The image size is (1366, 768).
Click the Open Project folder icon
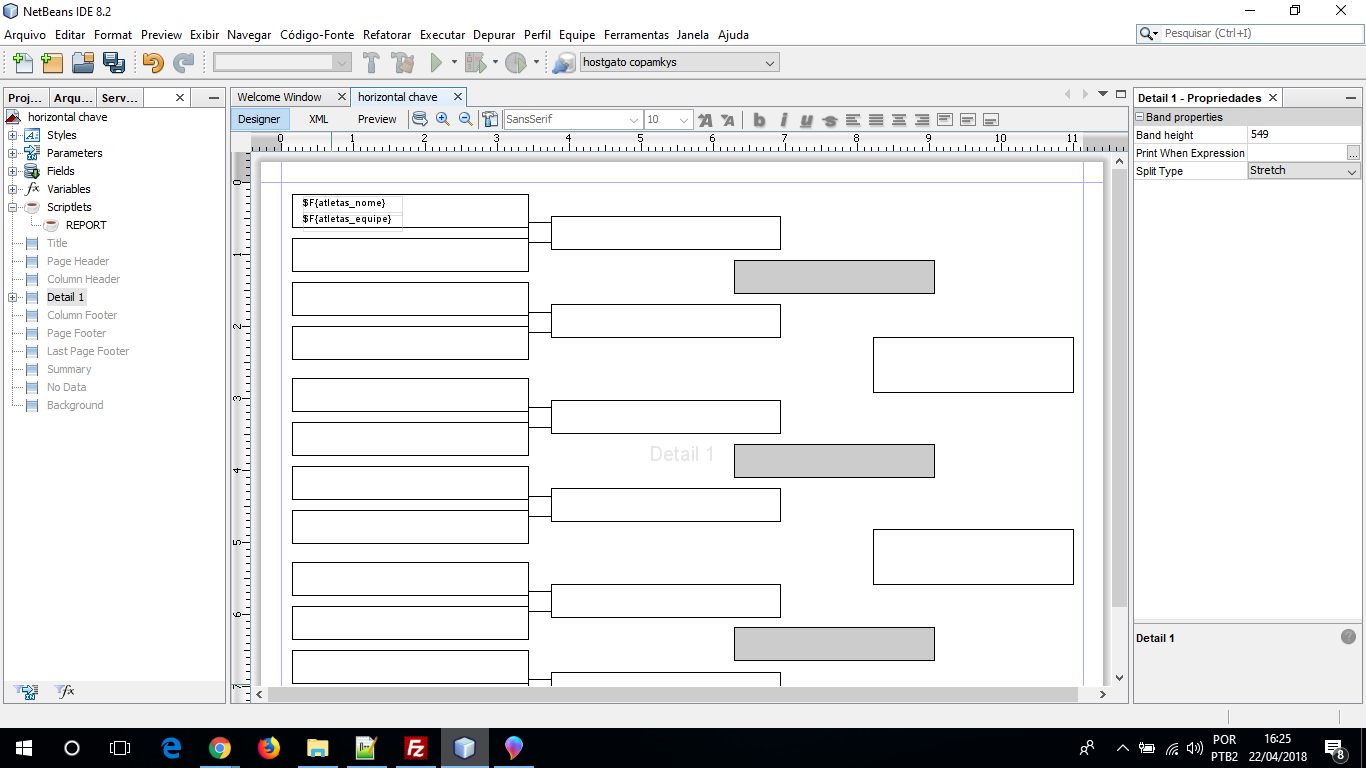[83, 62]
